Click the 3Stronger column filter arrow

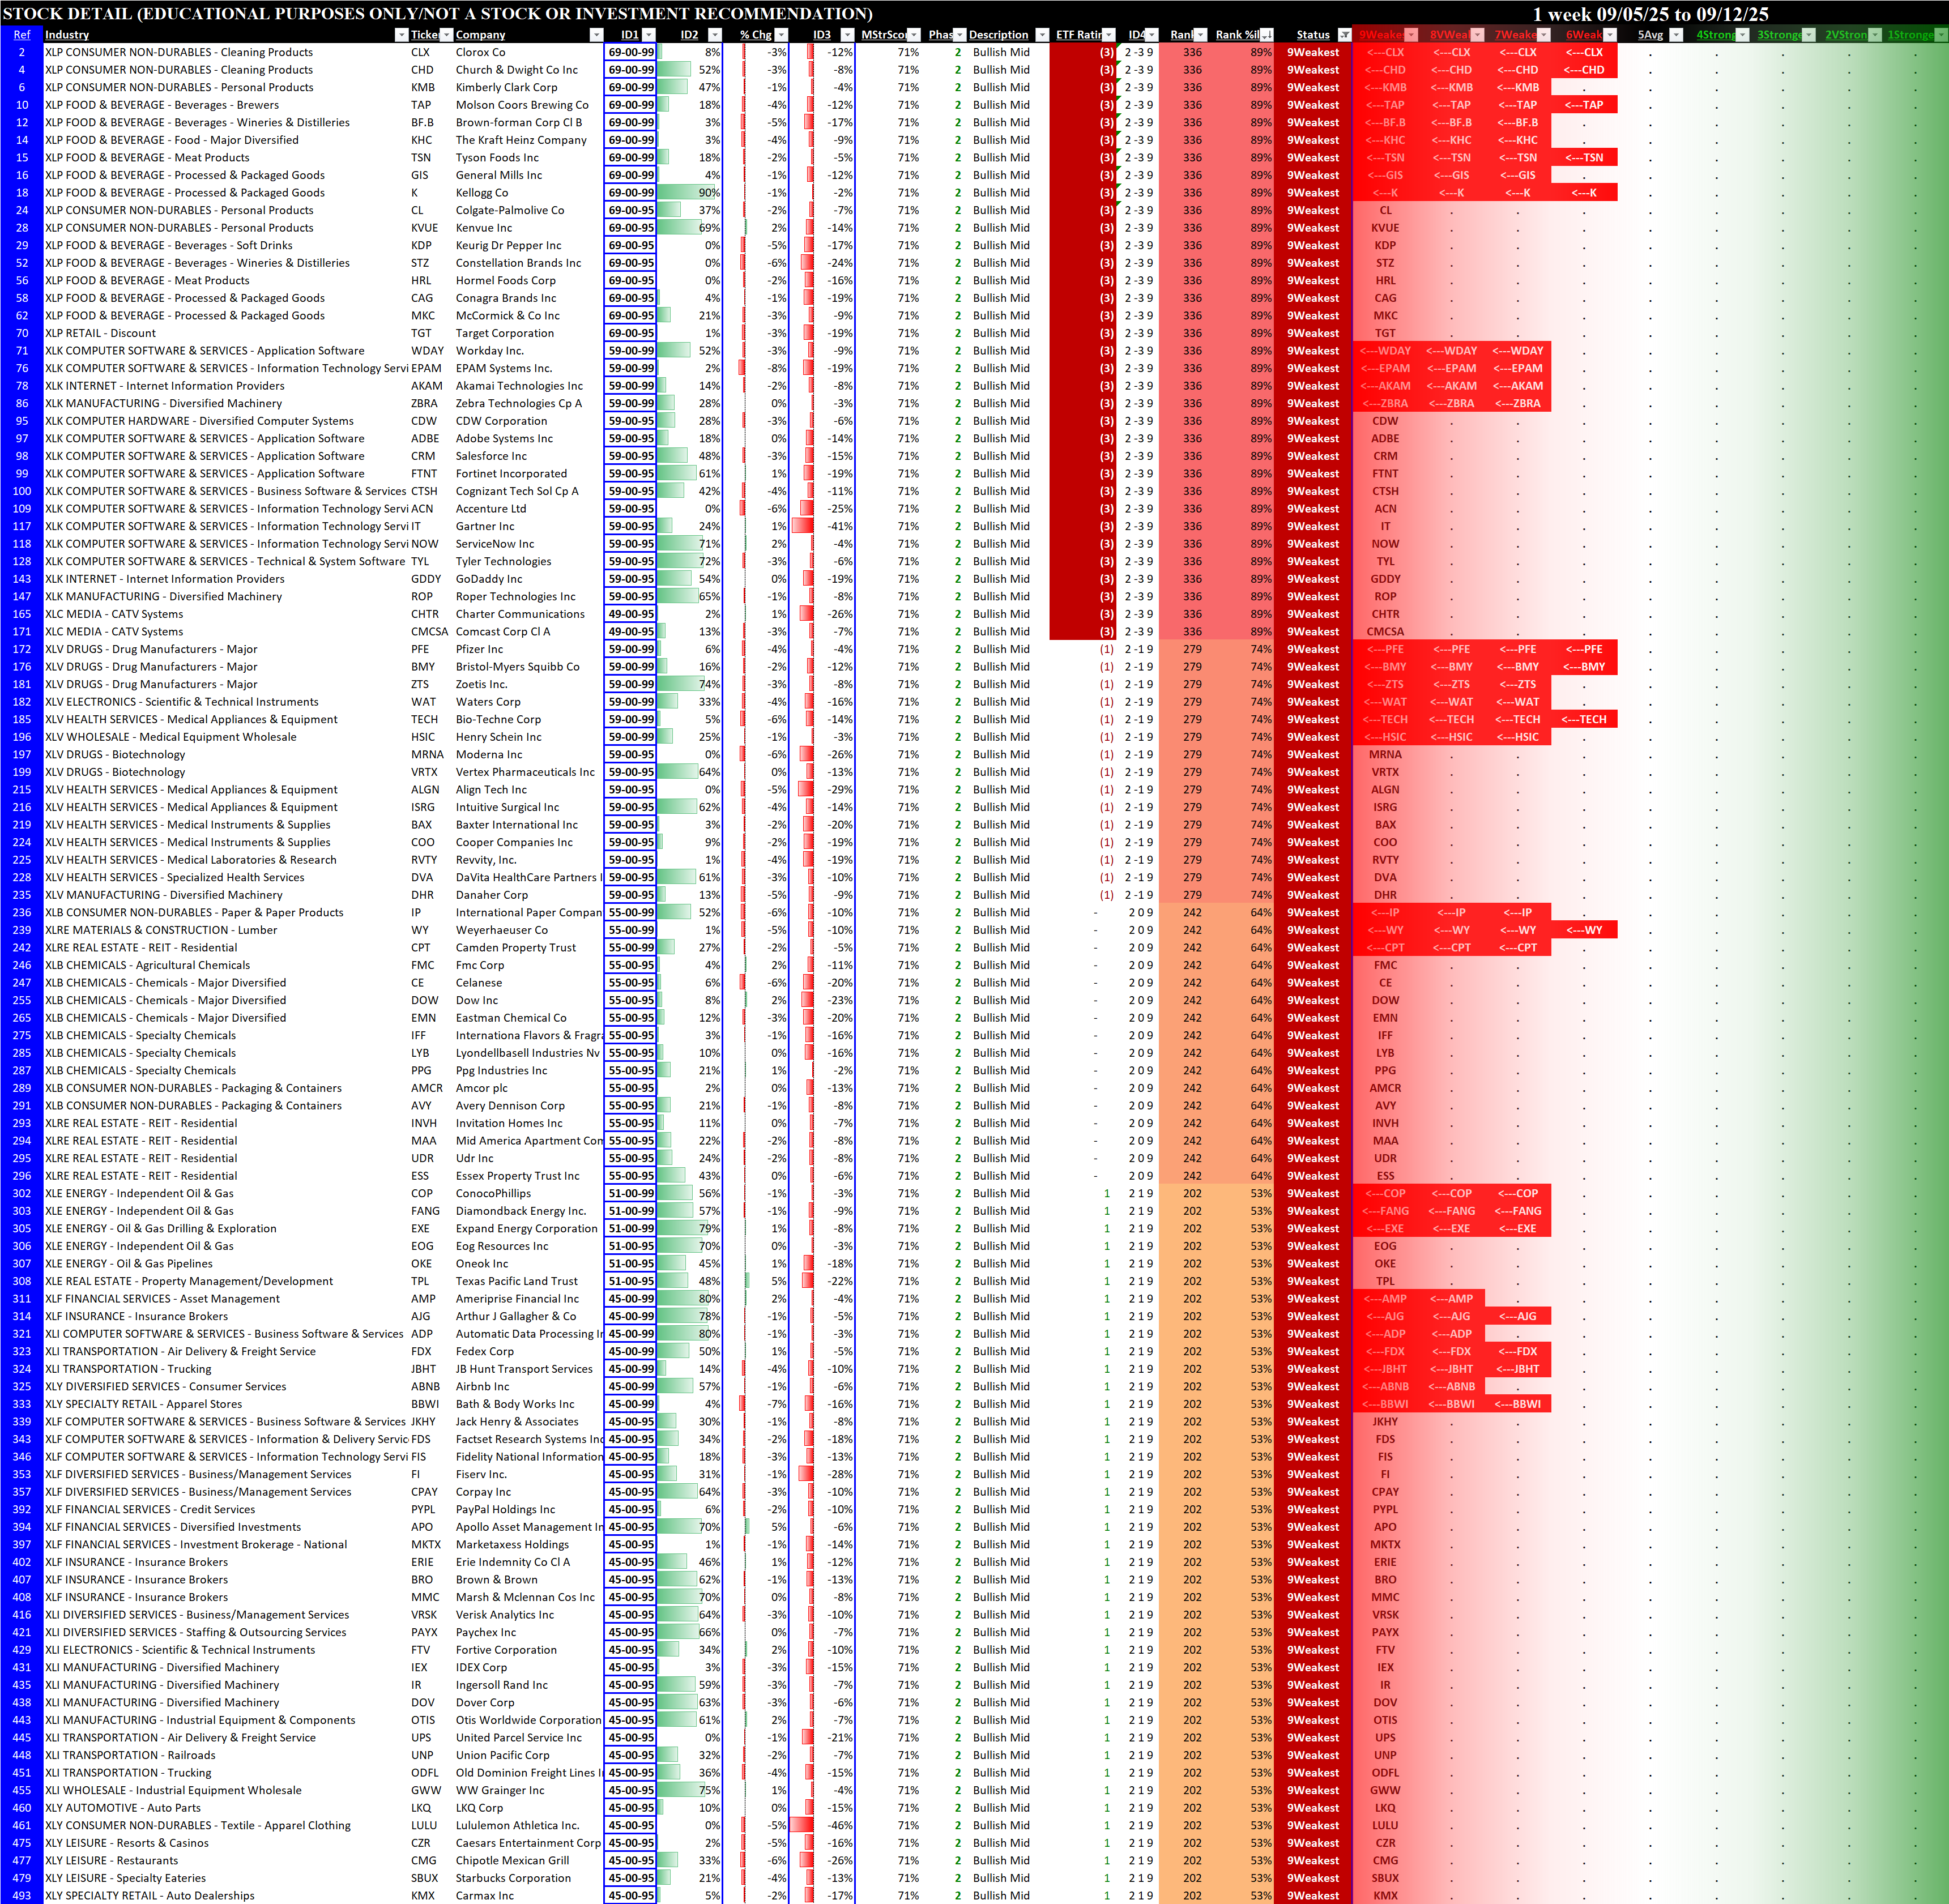click(x=1808, y=35)
